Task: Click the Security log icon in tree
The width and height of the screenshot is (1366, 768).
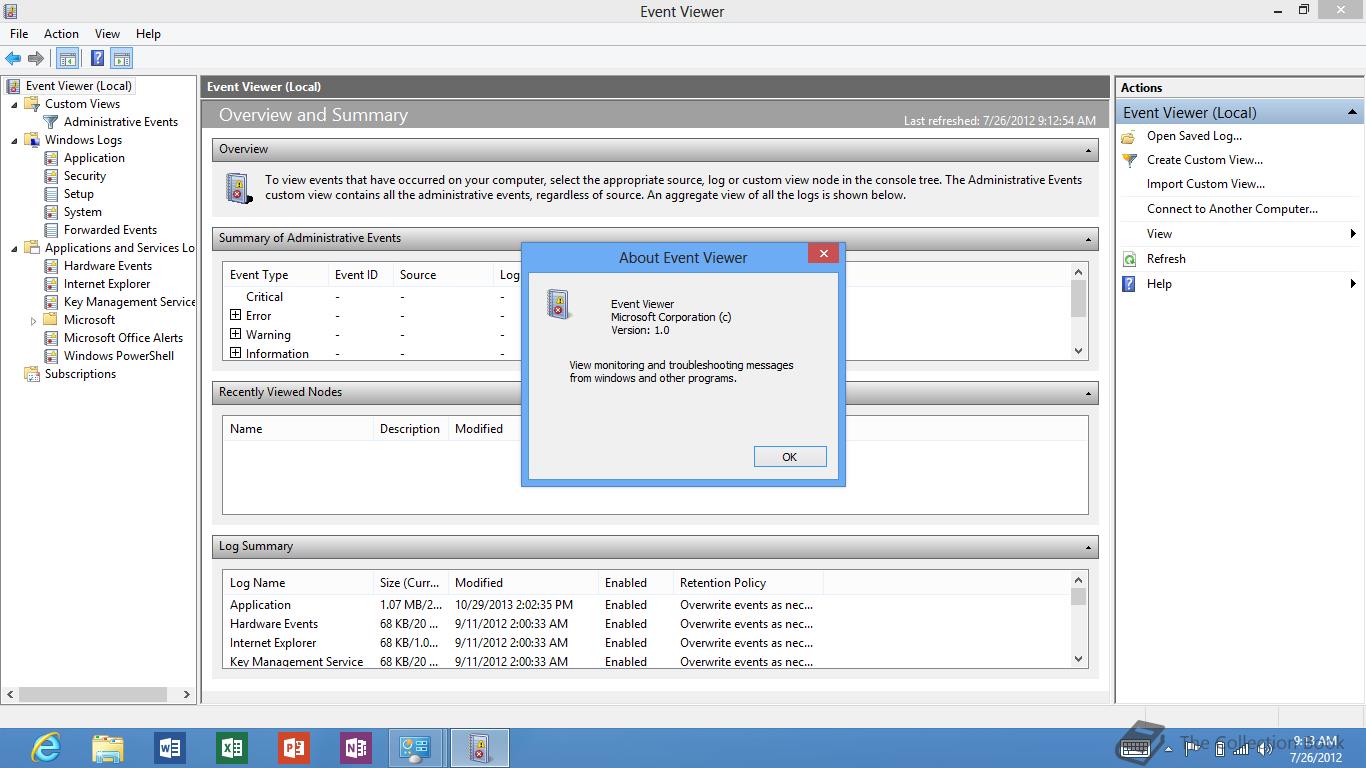Action: click(x=51, y=176)
